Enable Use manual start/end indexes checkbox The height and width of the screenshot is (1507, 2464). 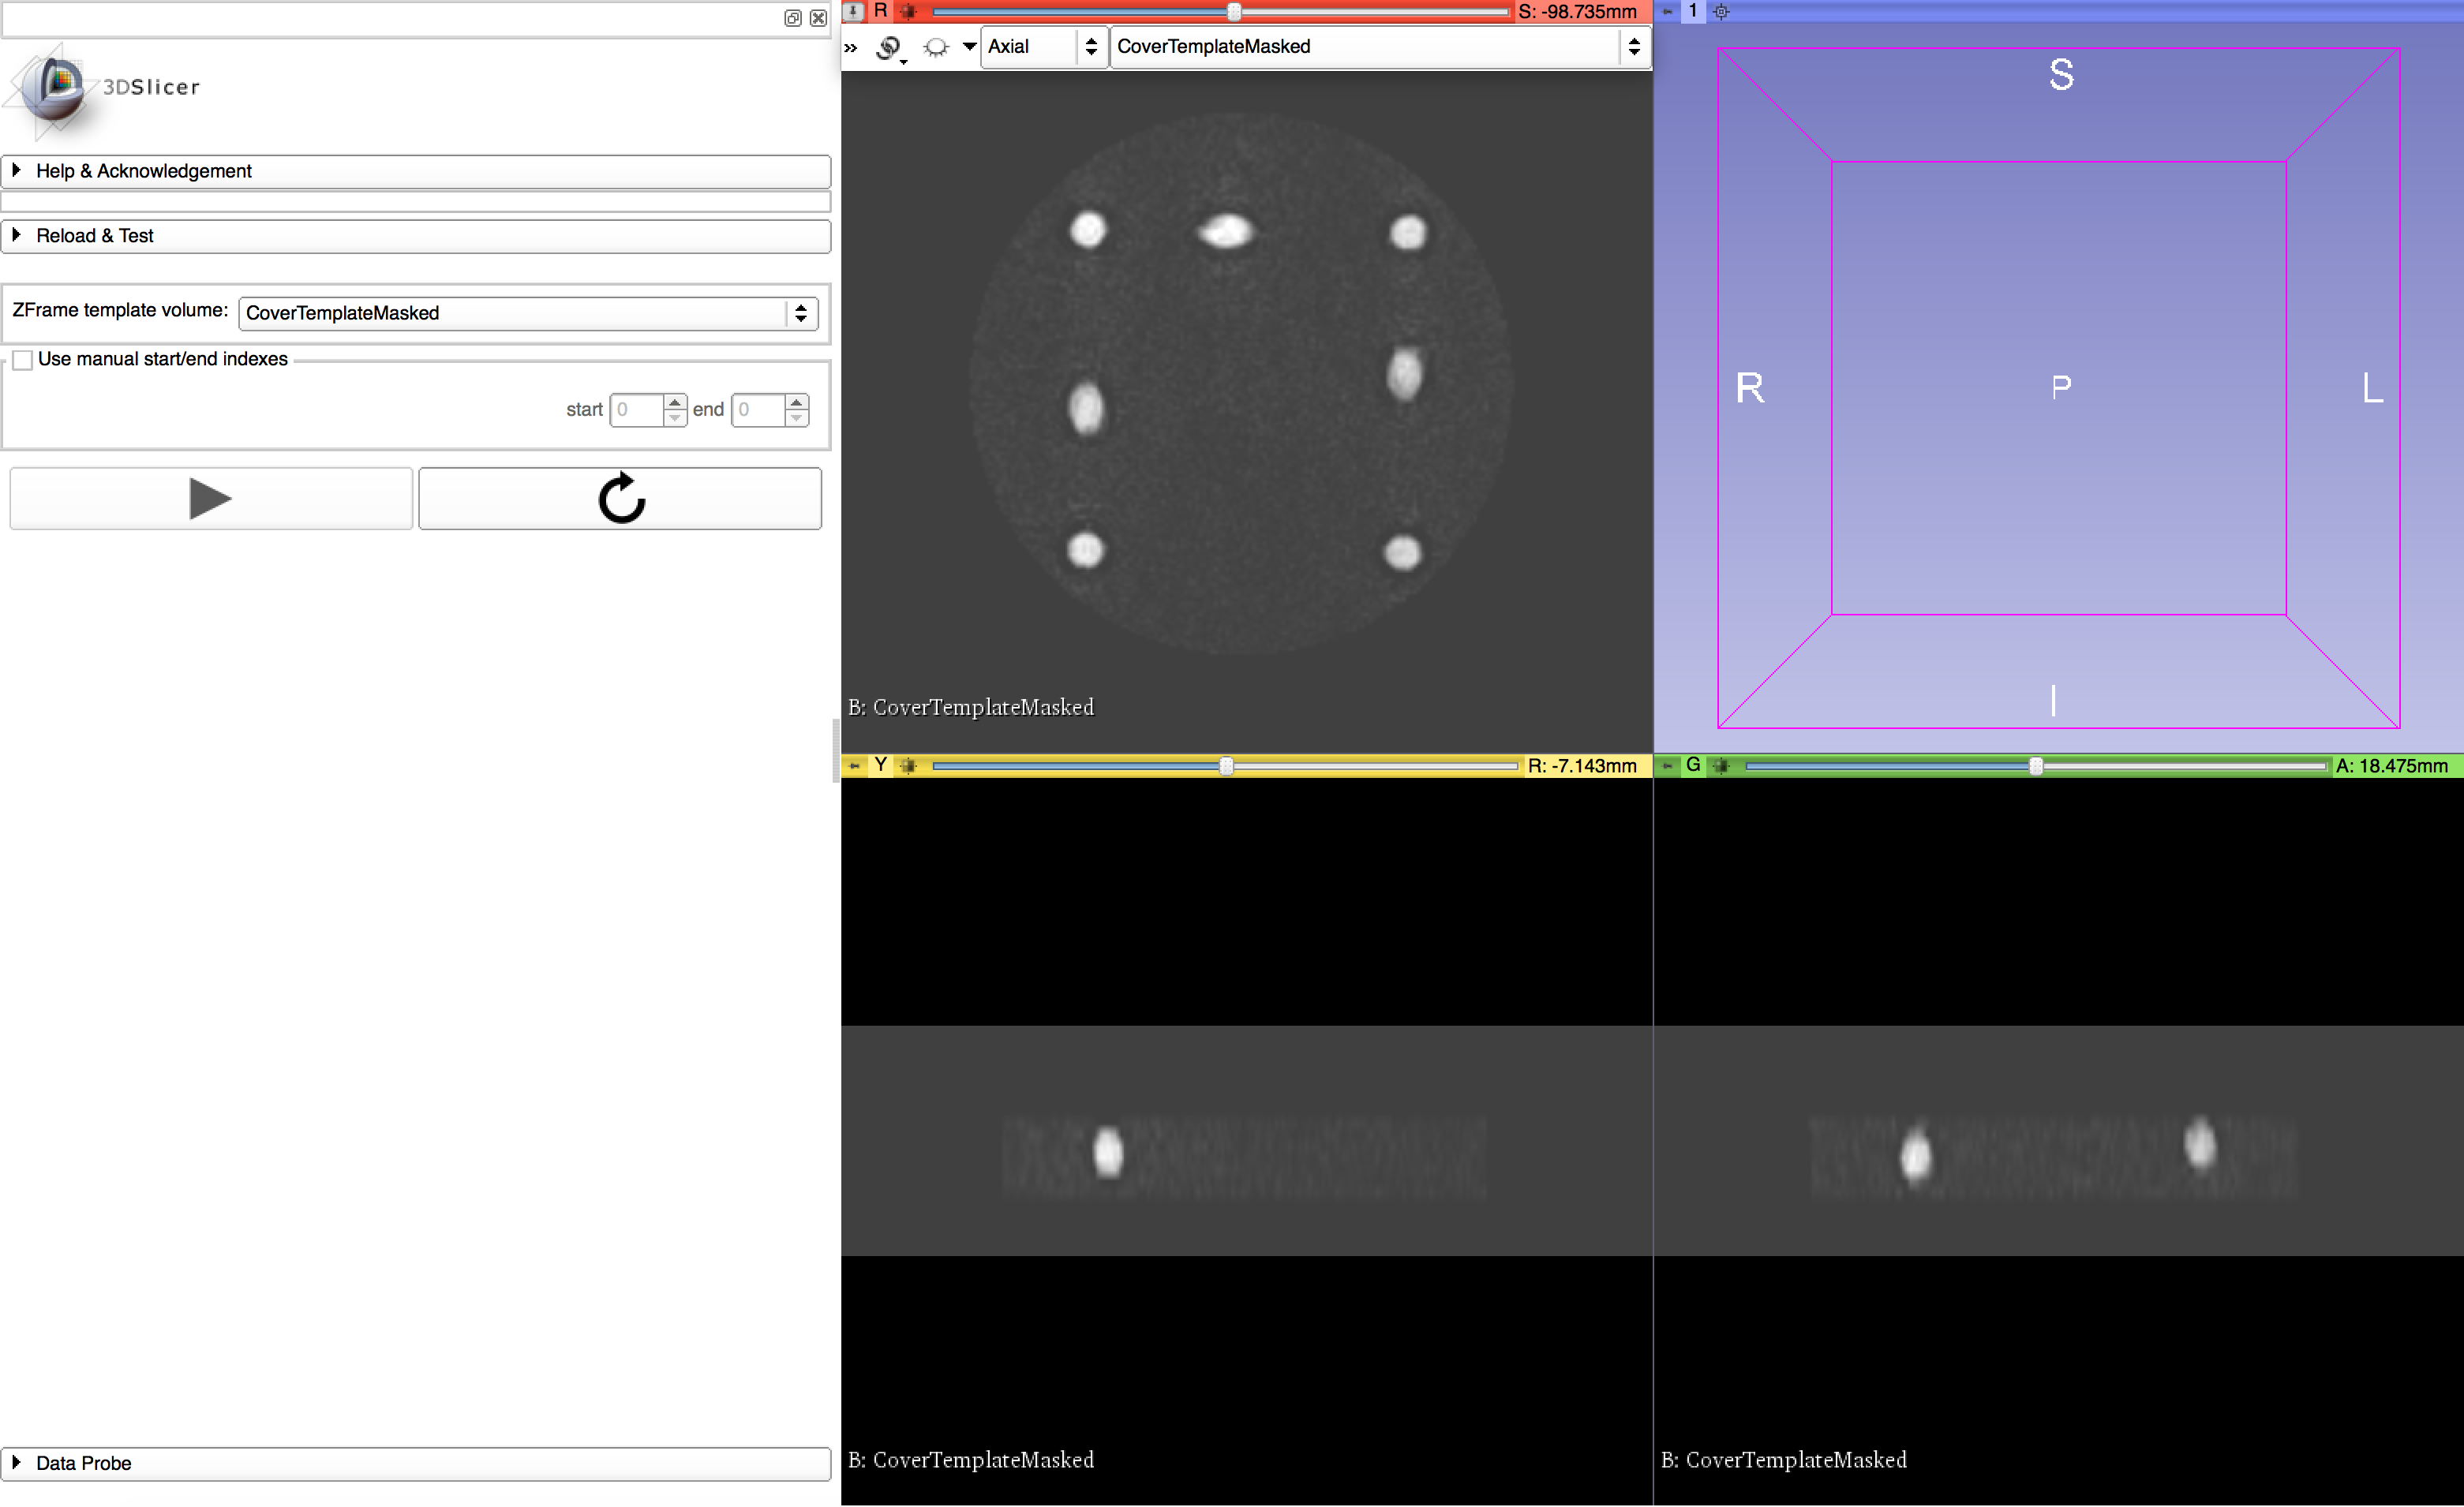pos(23,360)
